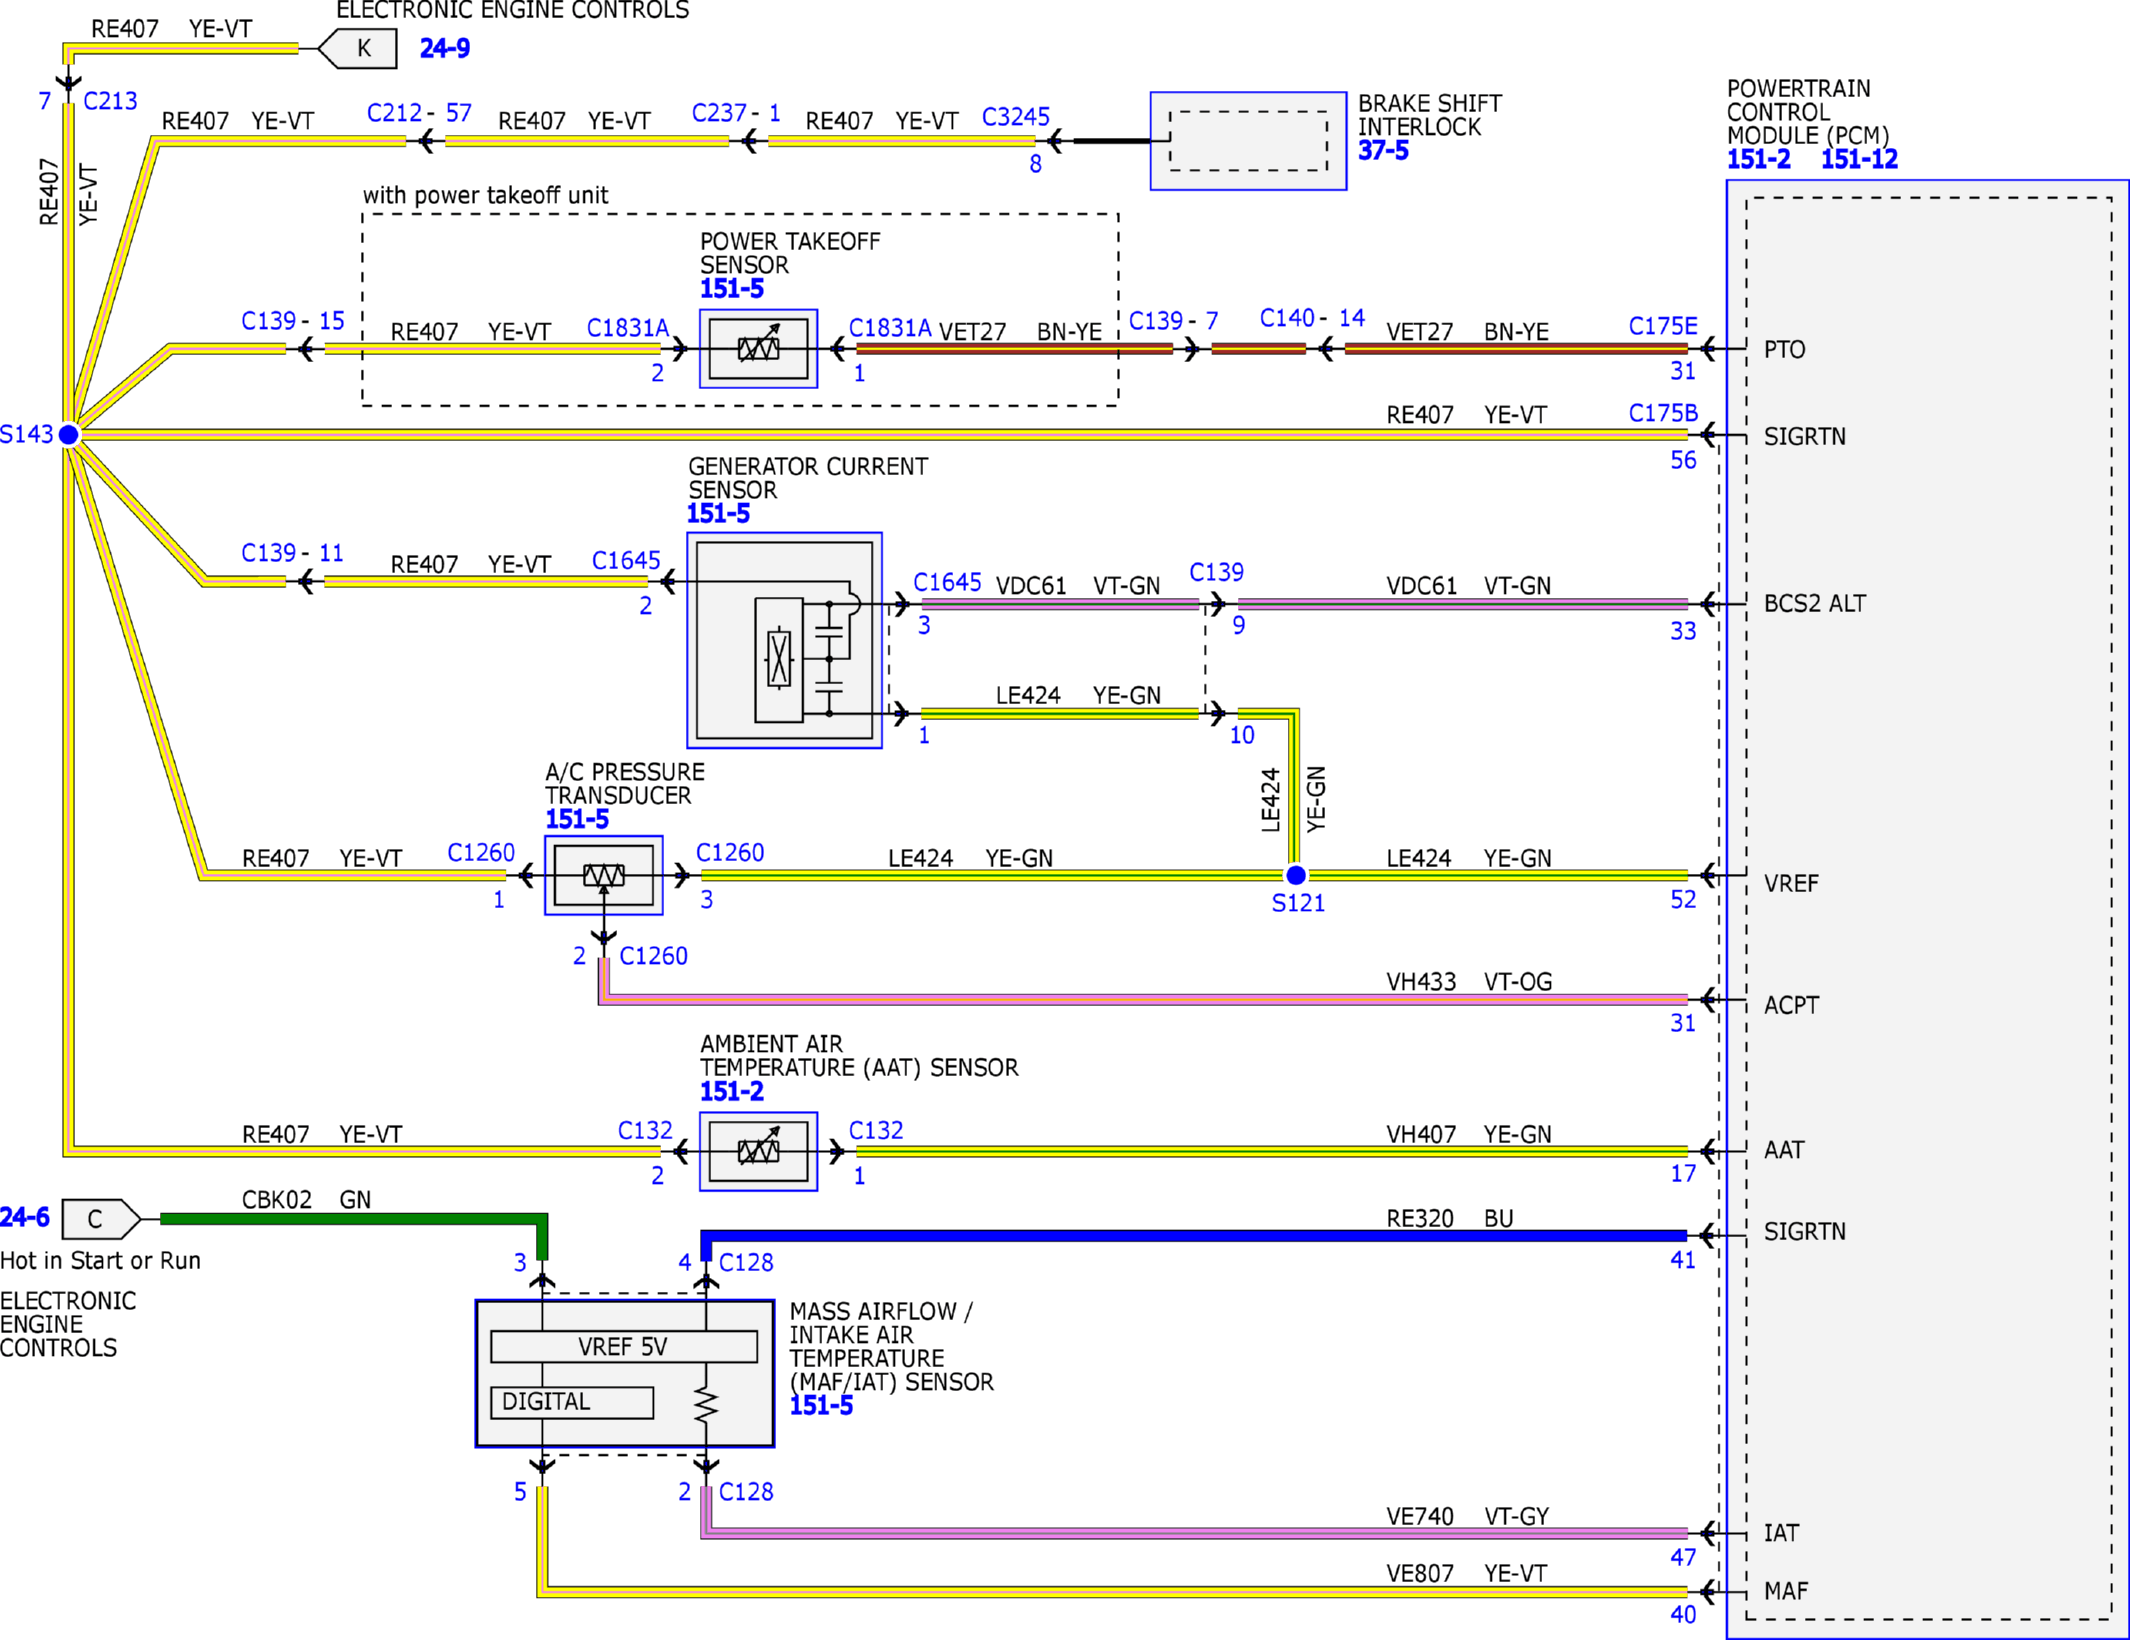This screenshot has width=2130, height=1640.
Task: Click the blue RE320 BU wire
Action: [1194, 1237]
